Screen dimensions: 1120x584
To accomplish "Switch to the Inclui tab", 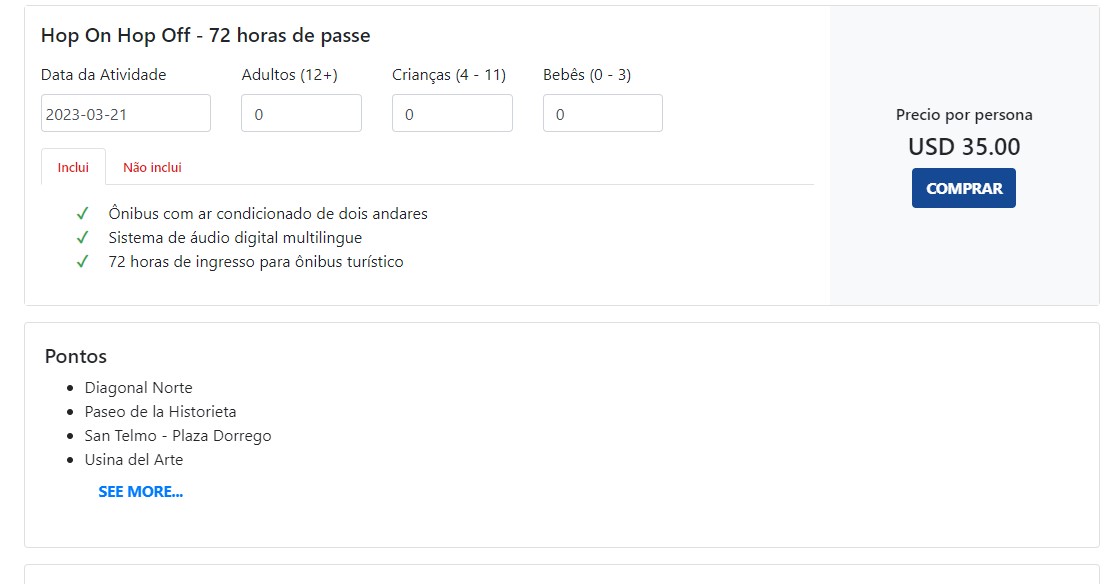I will click(x=73, y=167).
